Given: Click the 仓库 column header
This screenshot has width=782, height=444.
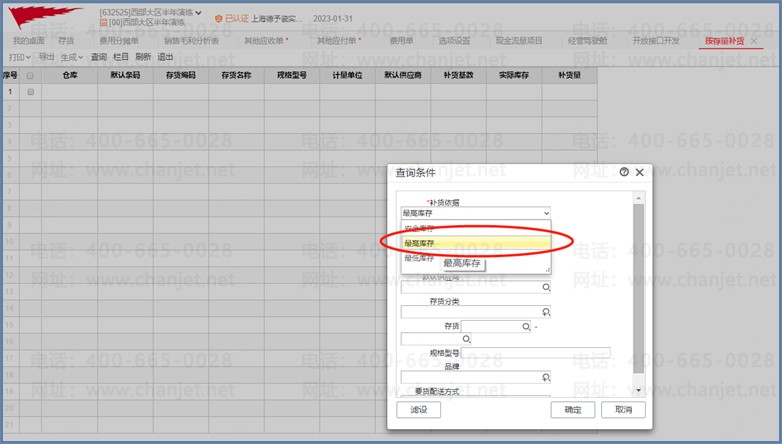Looking at the screenshot, I should 70,75.
